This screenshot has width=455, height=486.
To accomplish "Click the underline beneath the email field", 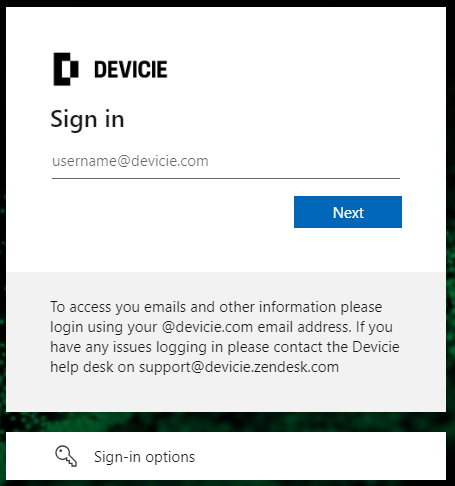I will [226, 178].
